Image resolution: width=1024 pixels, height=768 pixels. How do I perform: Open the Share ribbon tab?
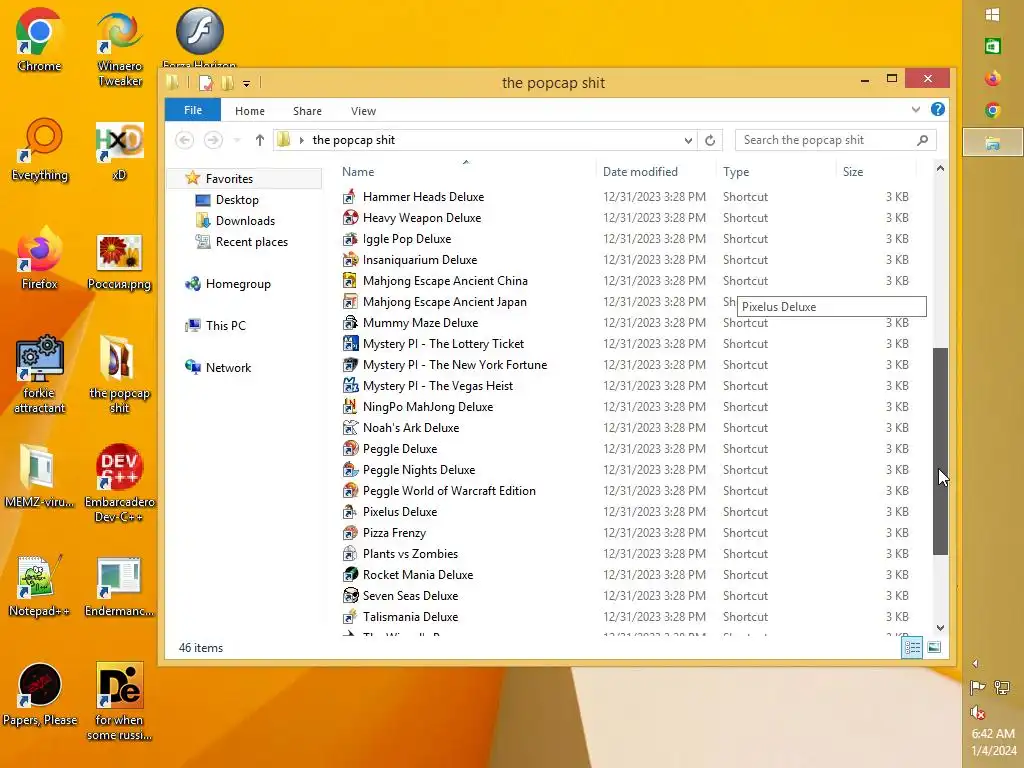307,111
